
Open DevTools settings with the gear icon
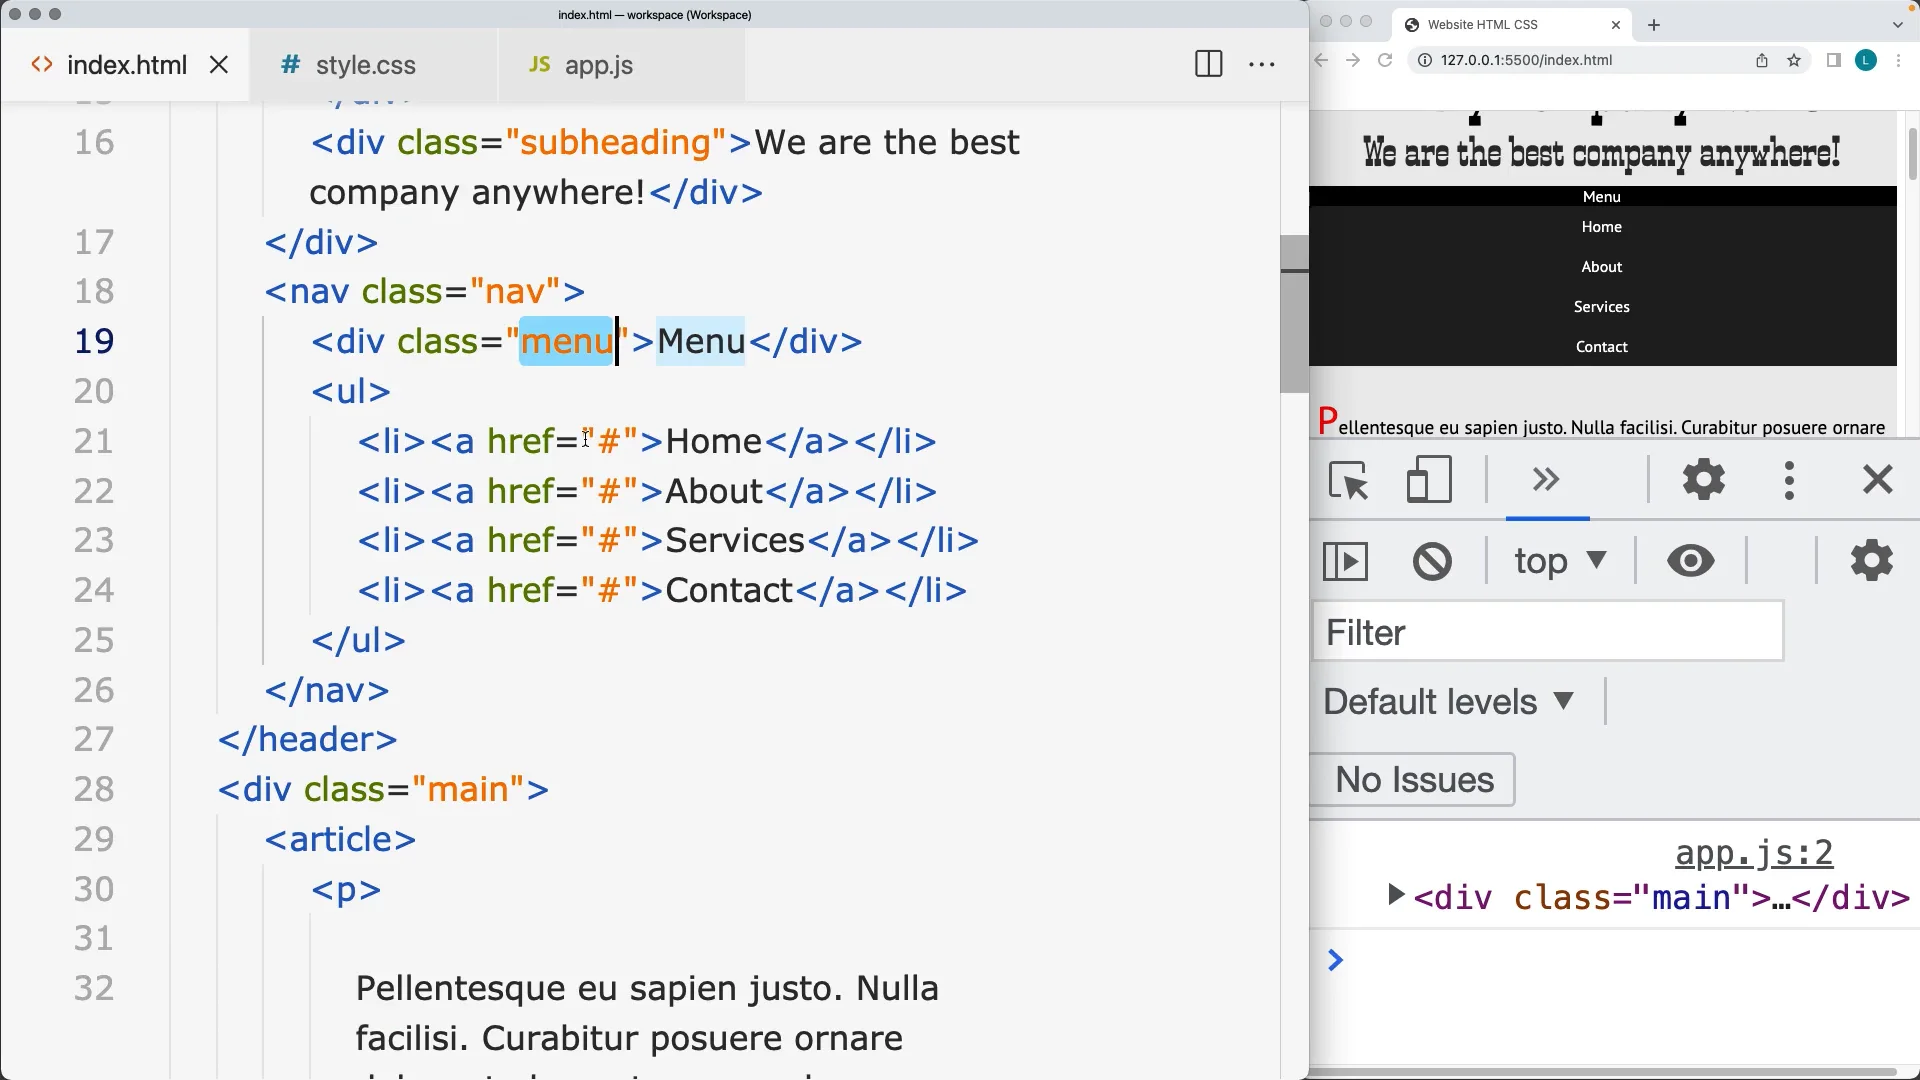[x=1703, y=480]
